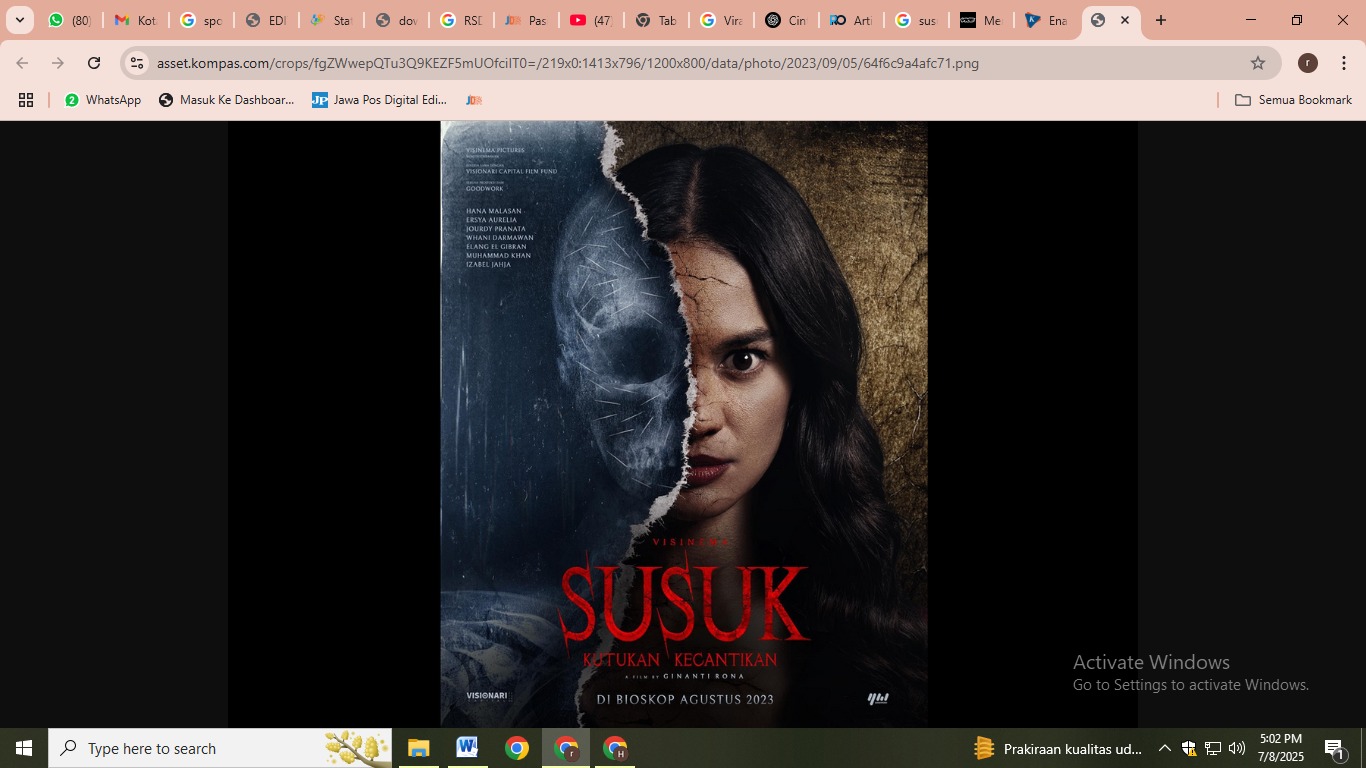Show hidden system tray icons
Image resolution: width=1366 pixels, height=768 pixels.
(1164, 748)
